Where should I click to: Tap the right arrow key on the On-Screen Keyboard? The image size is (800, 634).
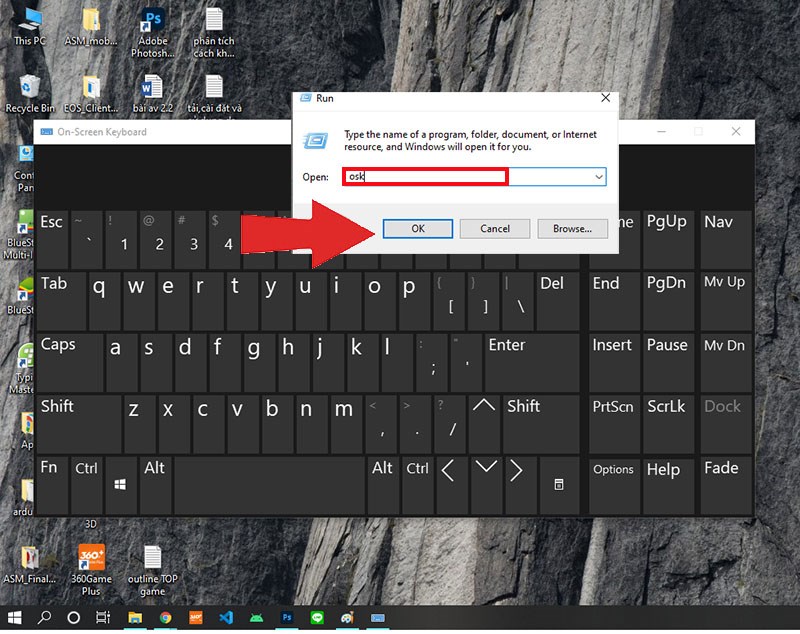[x=519, y=485]
